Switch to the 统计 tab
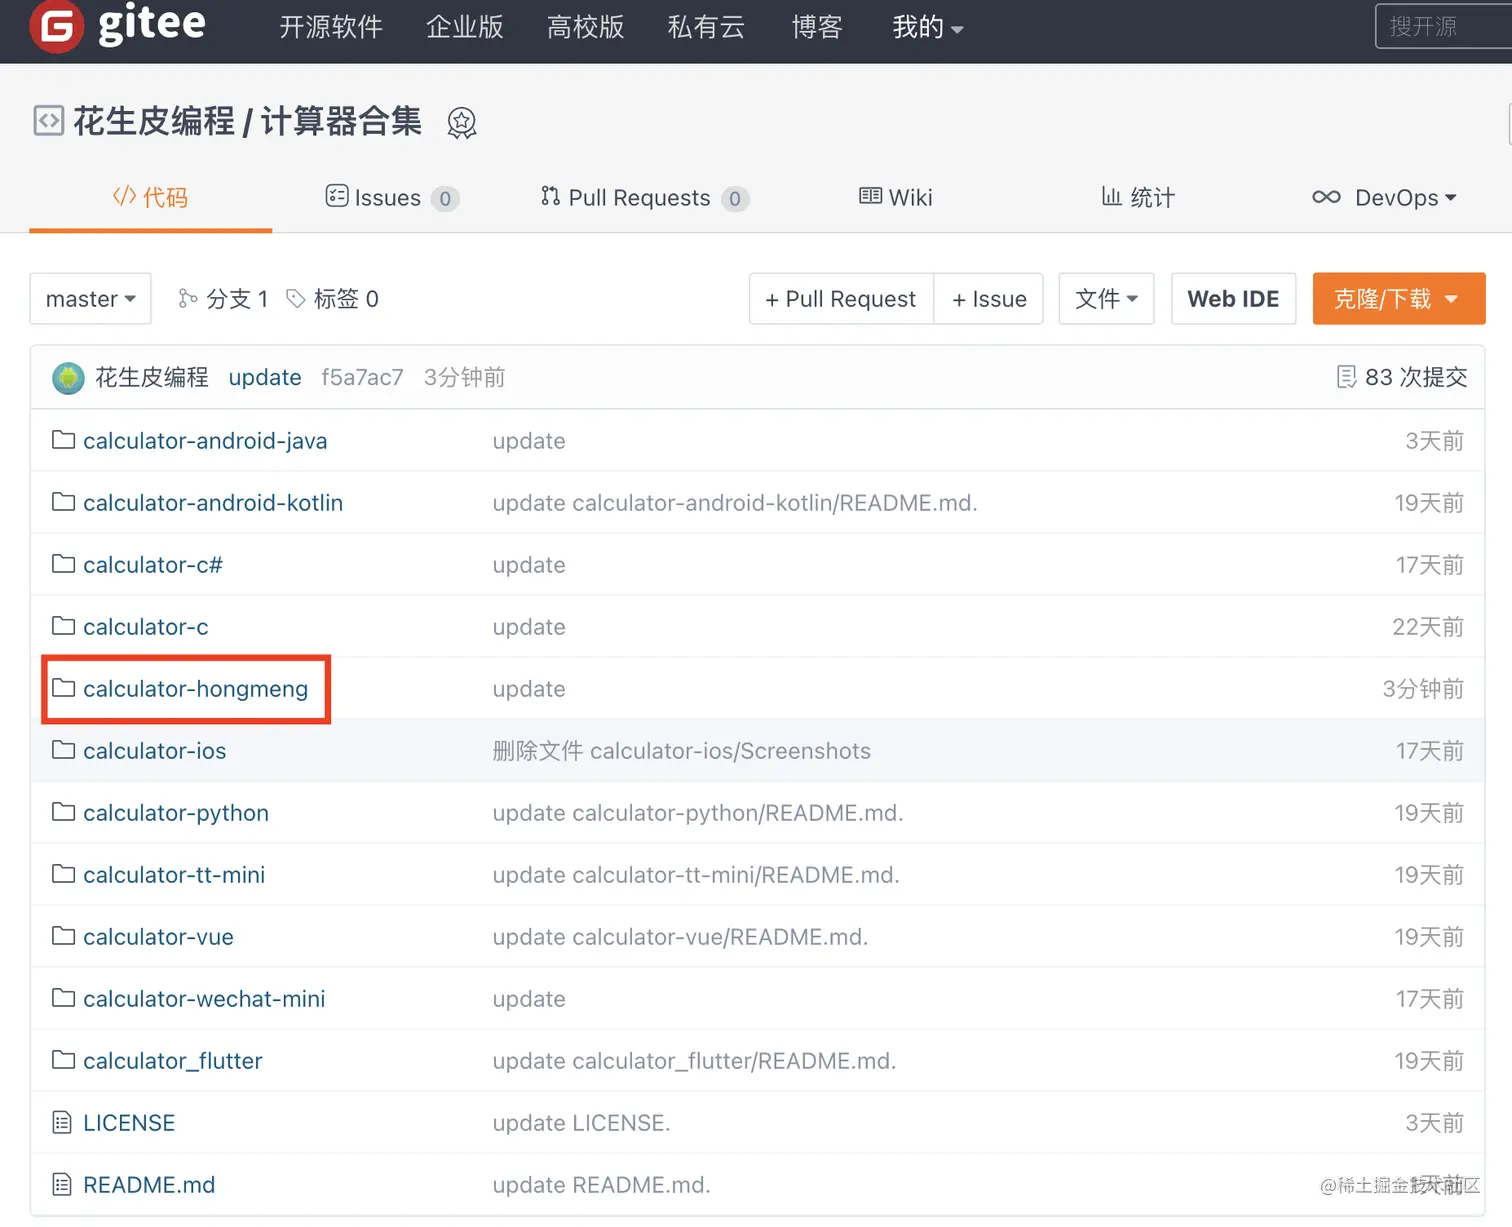Image resolution: width=1512 pixels, height=1227 pixels. [1138, 197]
